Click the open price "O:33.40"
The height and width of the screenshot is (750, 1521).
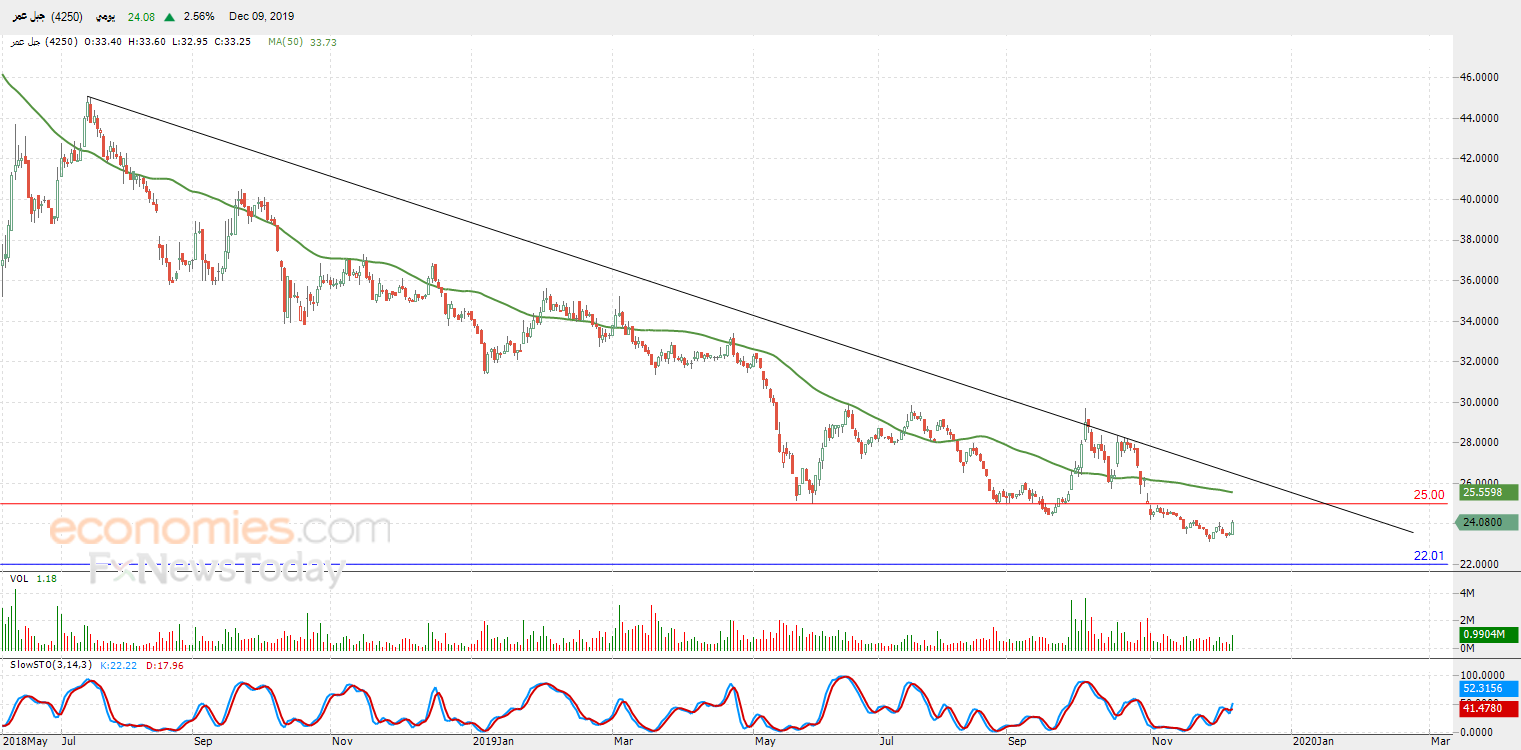point(103,42)
